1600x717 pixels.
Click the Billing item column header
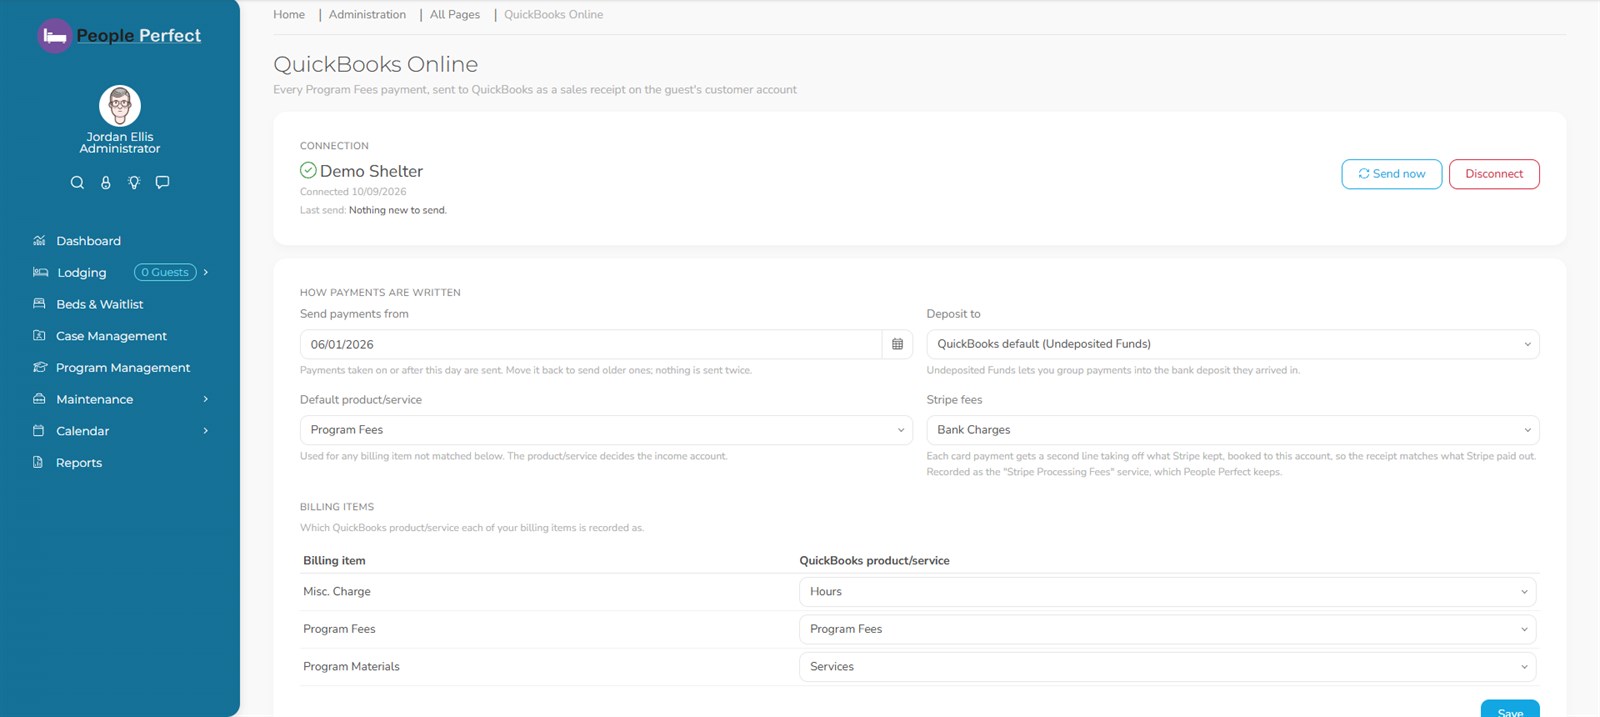tap(334, 561)
